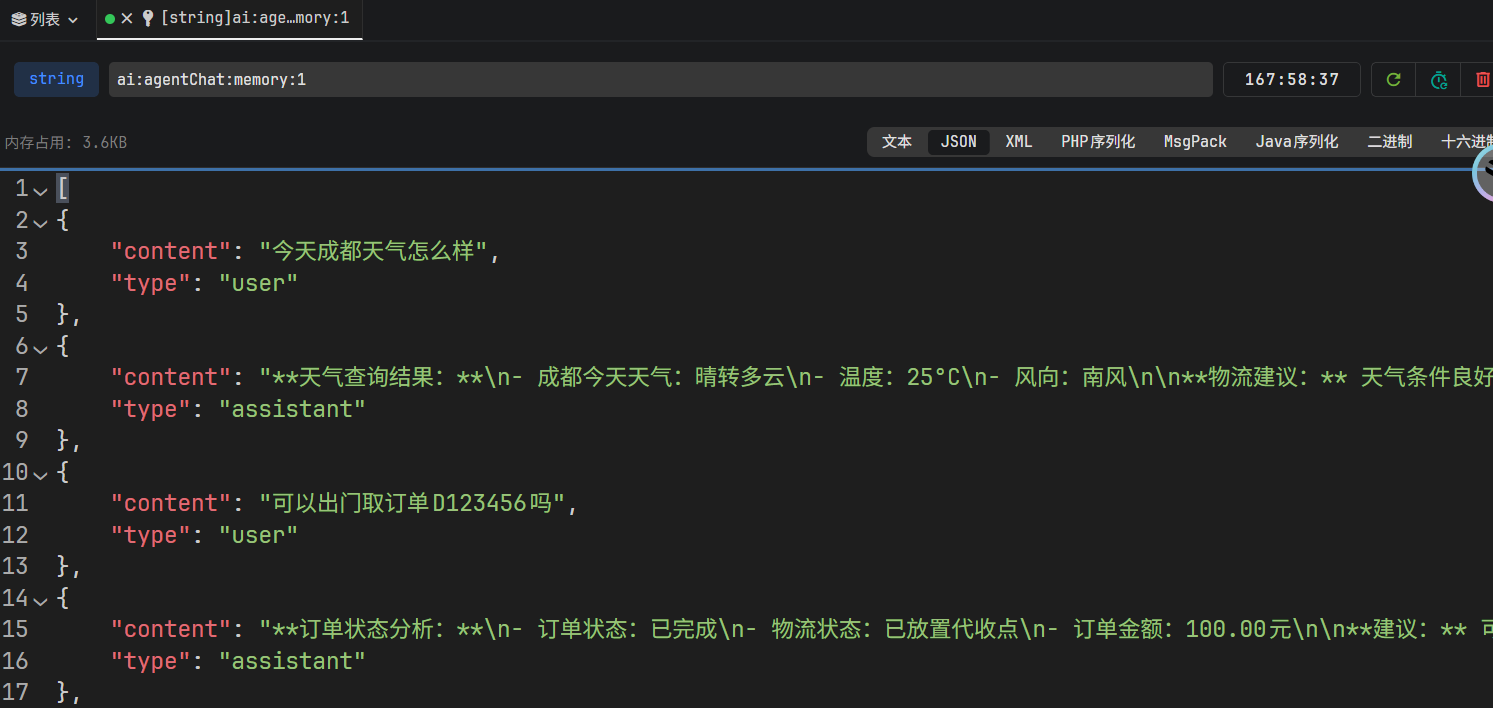This screenshot has height=708, width=1493.
Task: Click the TTL countdown 167:58:37 button
Action: click(x=1291, y=79)
